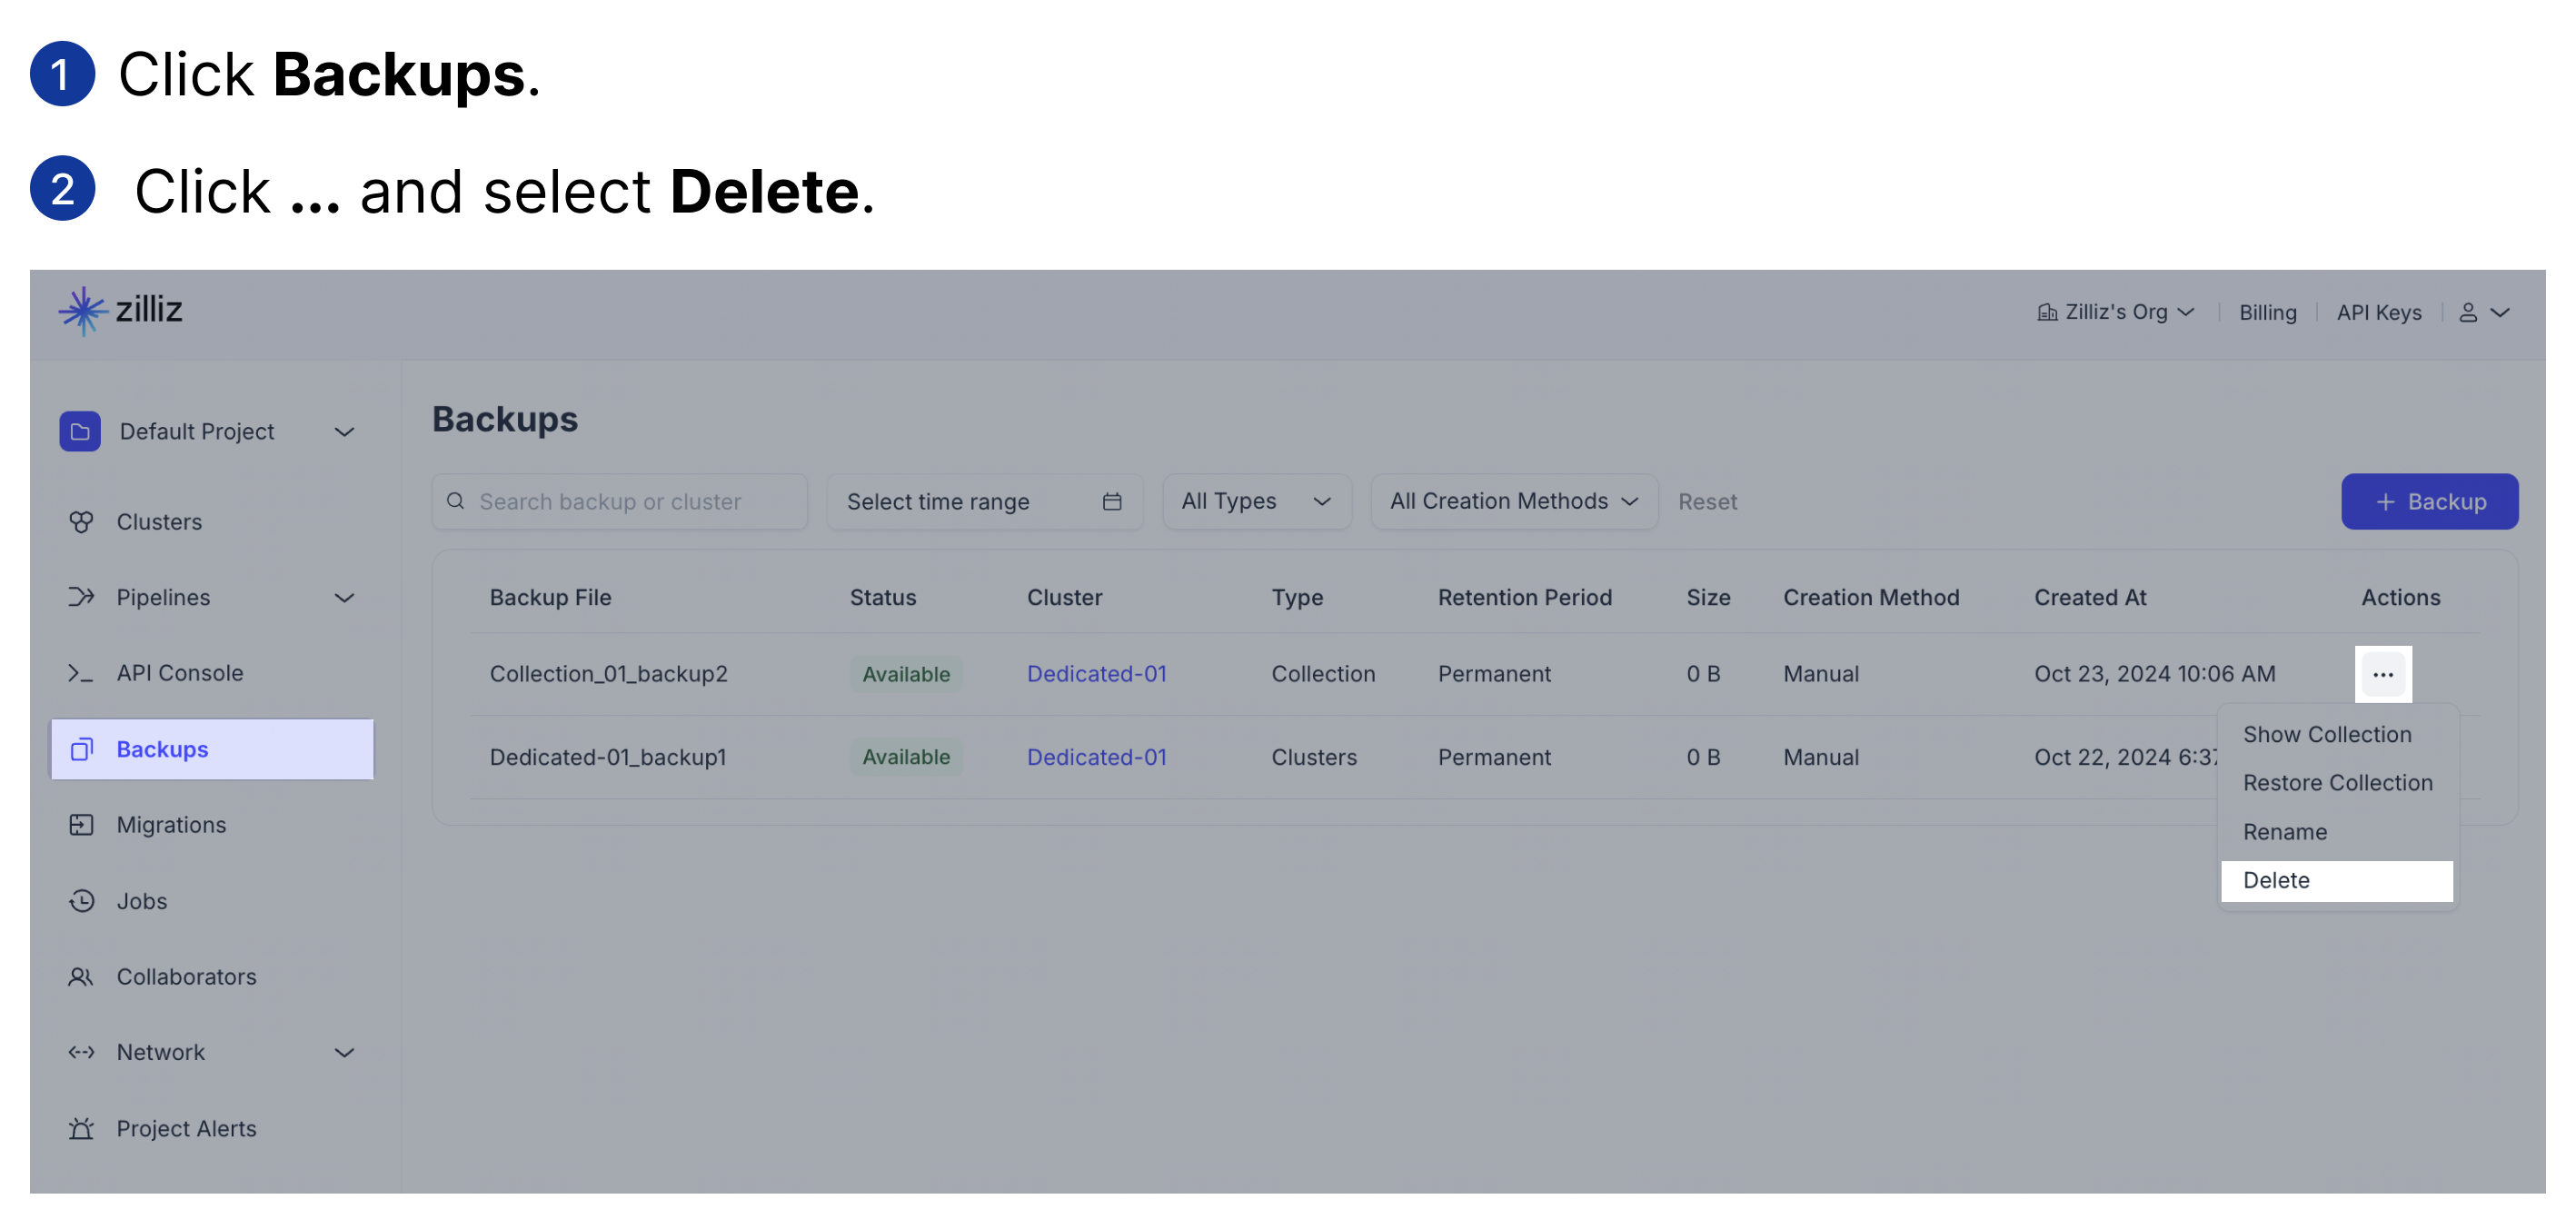
Task: Click the Pipelines sidebar icon
Action: click(x=81, y=598)
